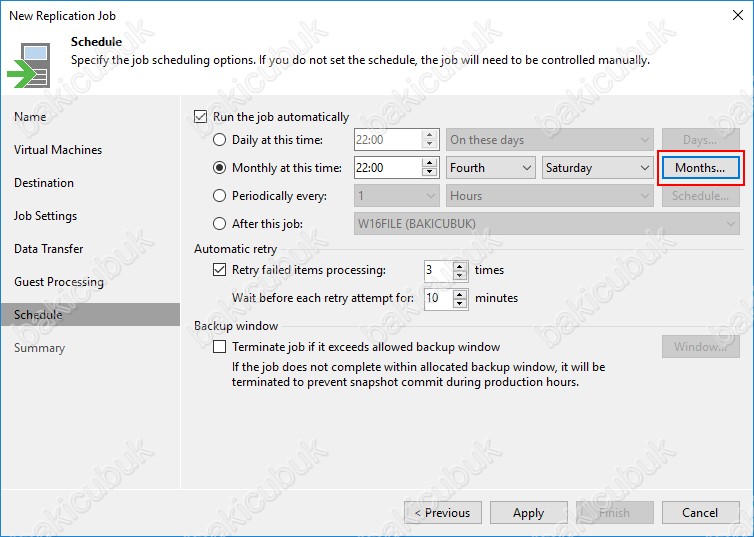This screenshot has height=537, width=754.
Task: Enable Terminate job if exceeds backup window
Action: pos(219,347)
